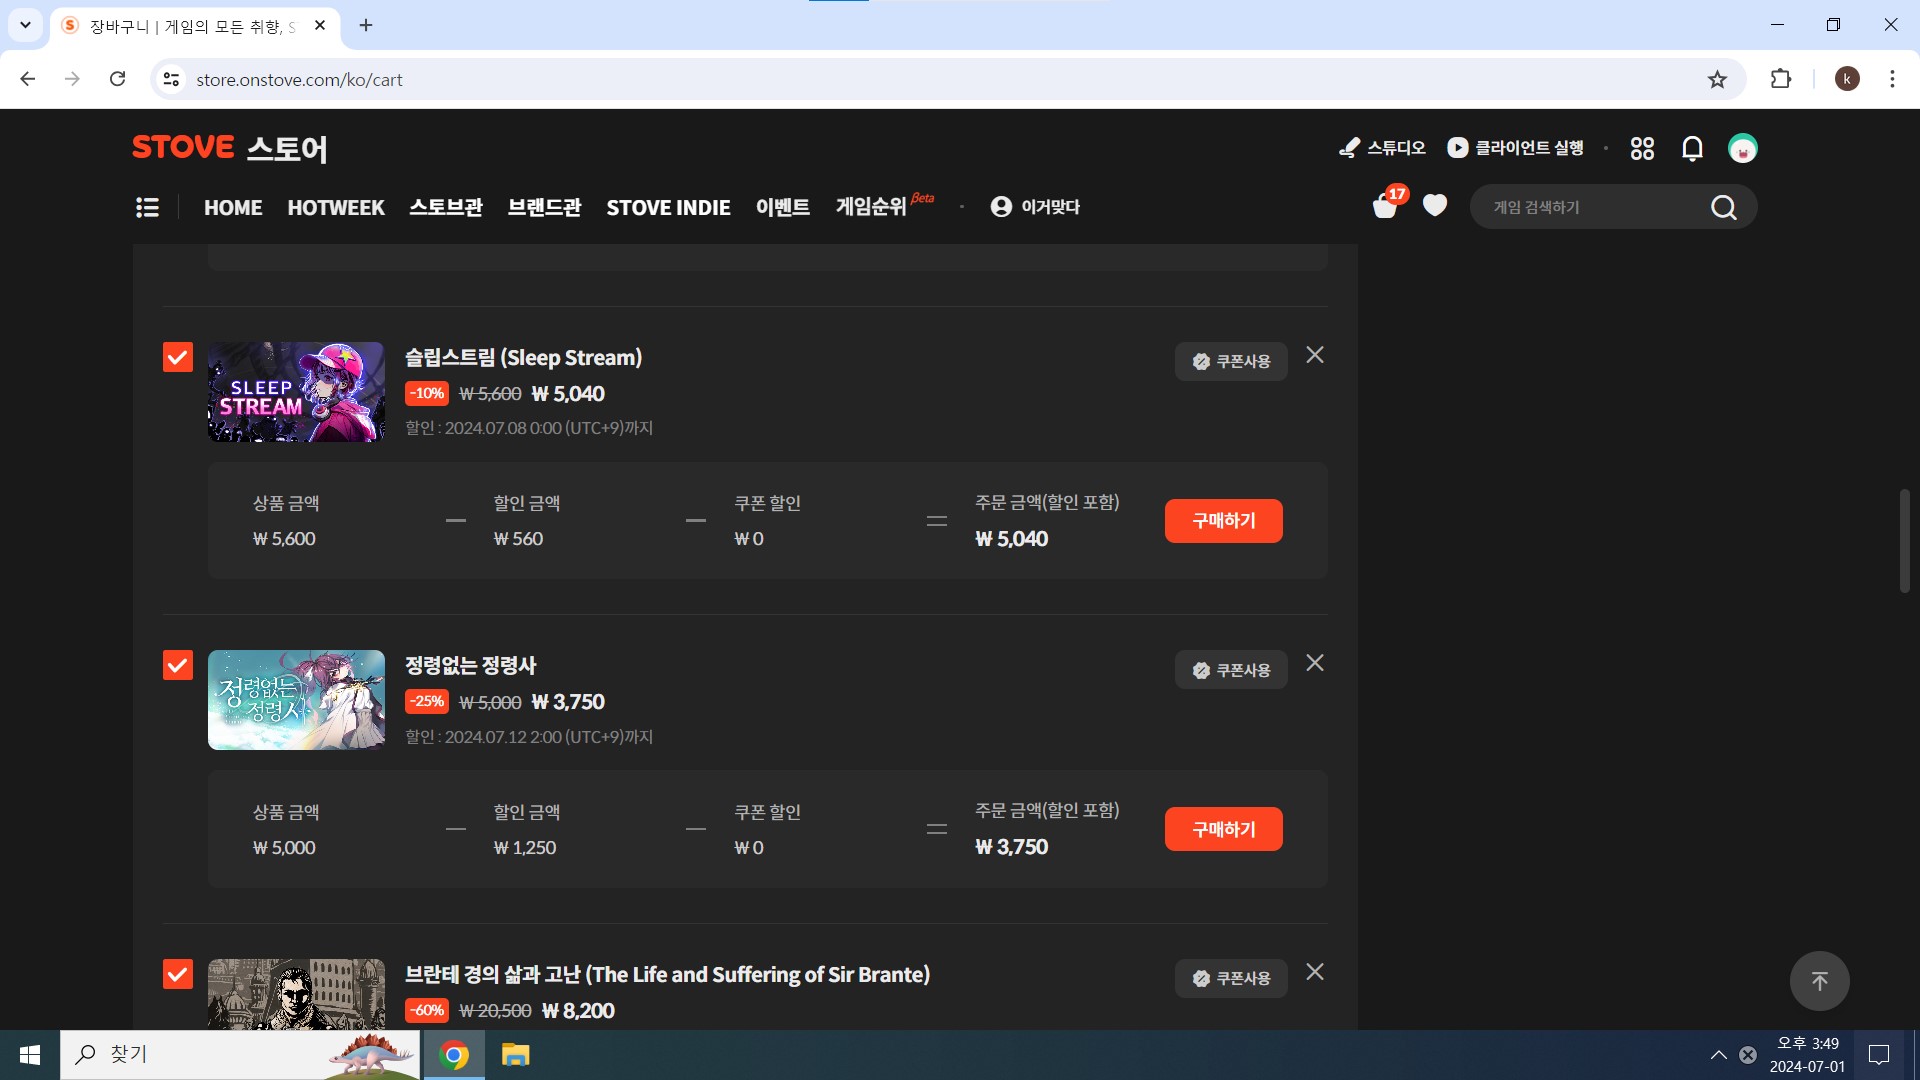The image size is (1920, 1080).
Task: Open Chrome three-dot menu
Action: (1892, 79)
